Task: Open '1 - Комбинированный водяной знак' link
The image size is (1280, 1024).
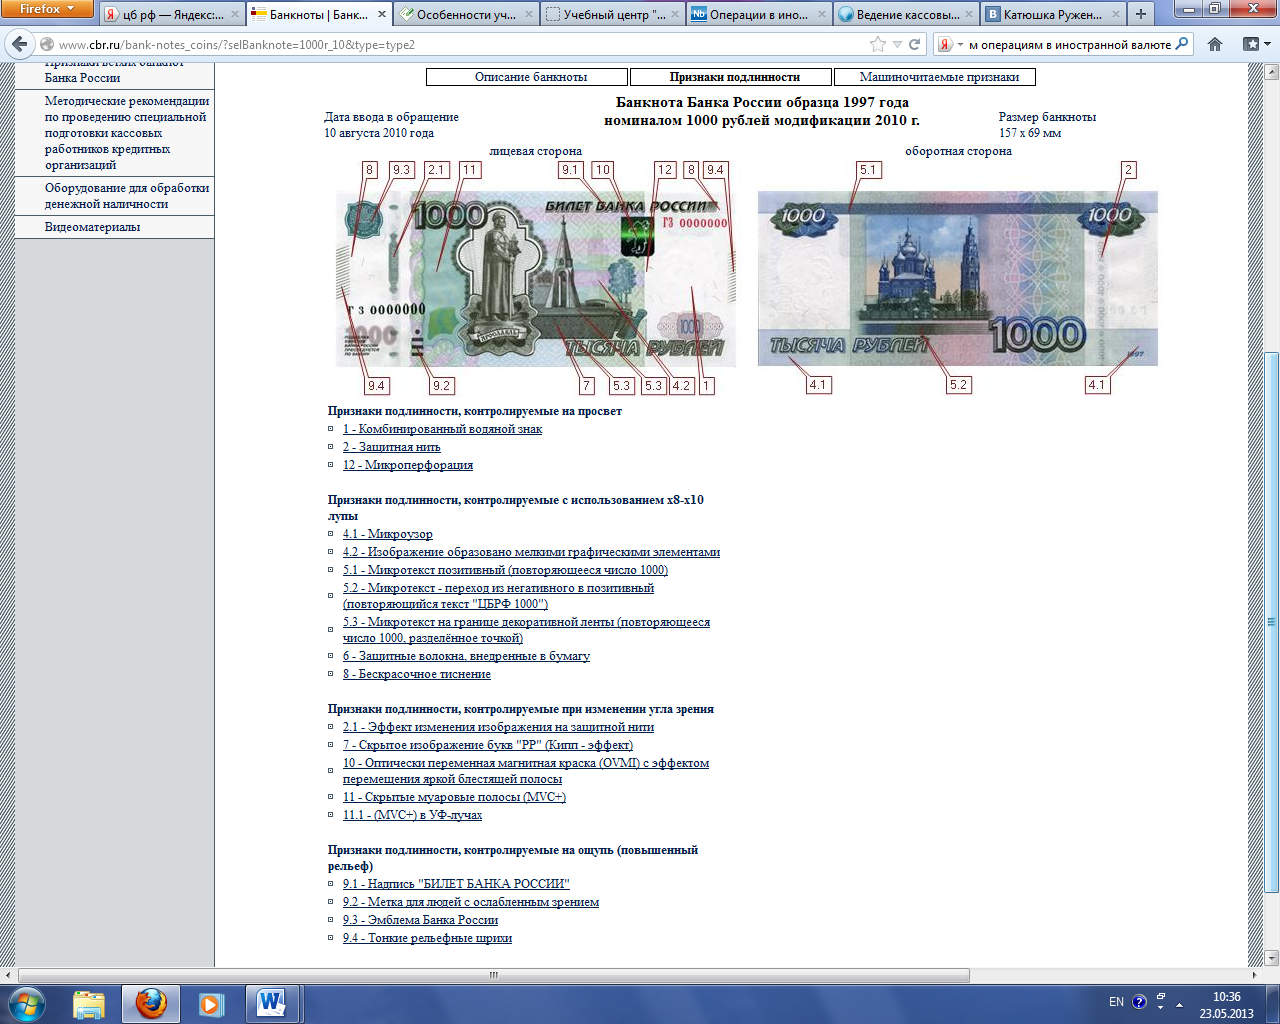Action: point(442,429)
